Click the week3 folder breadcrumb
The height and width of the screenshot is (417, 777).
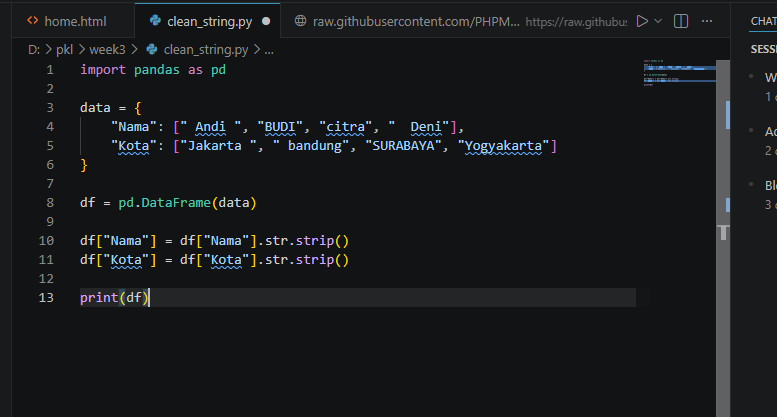tap(108, 50)
